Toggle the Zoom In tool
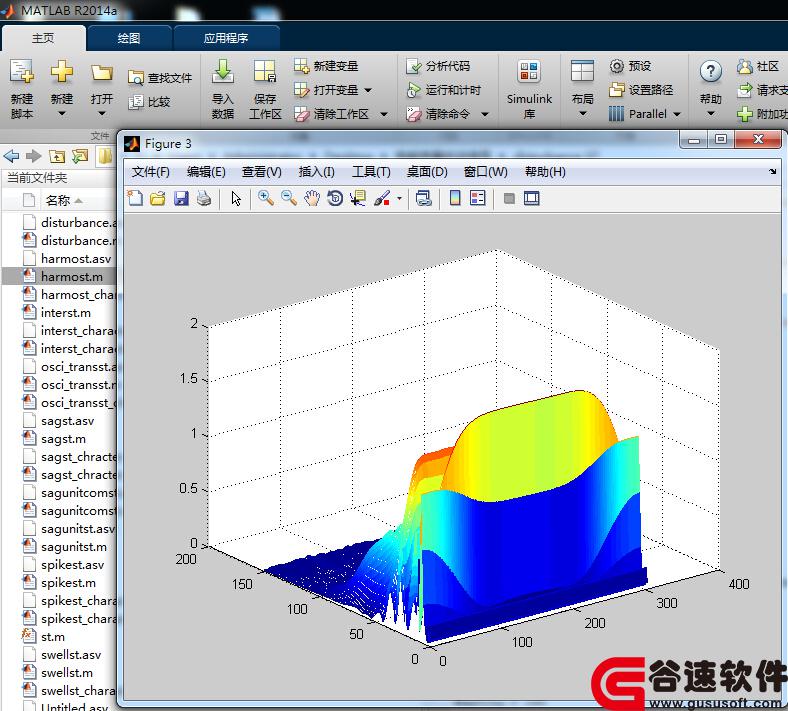788x711 pixels. click(x=265, y=198)
